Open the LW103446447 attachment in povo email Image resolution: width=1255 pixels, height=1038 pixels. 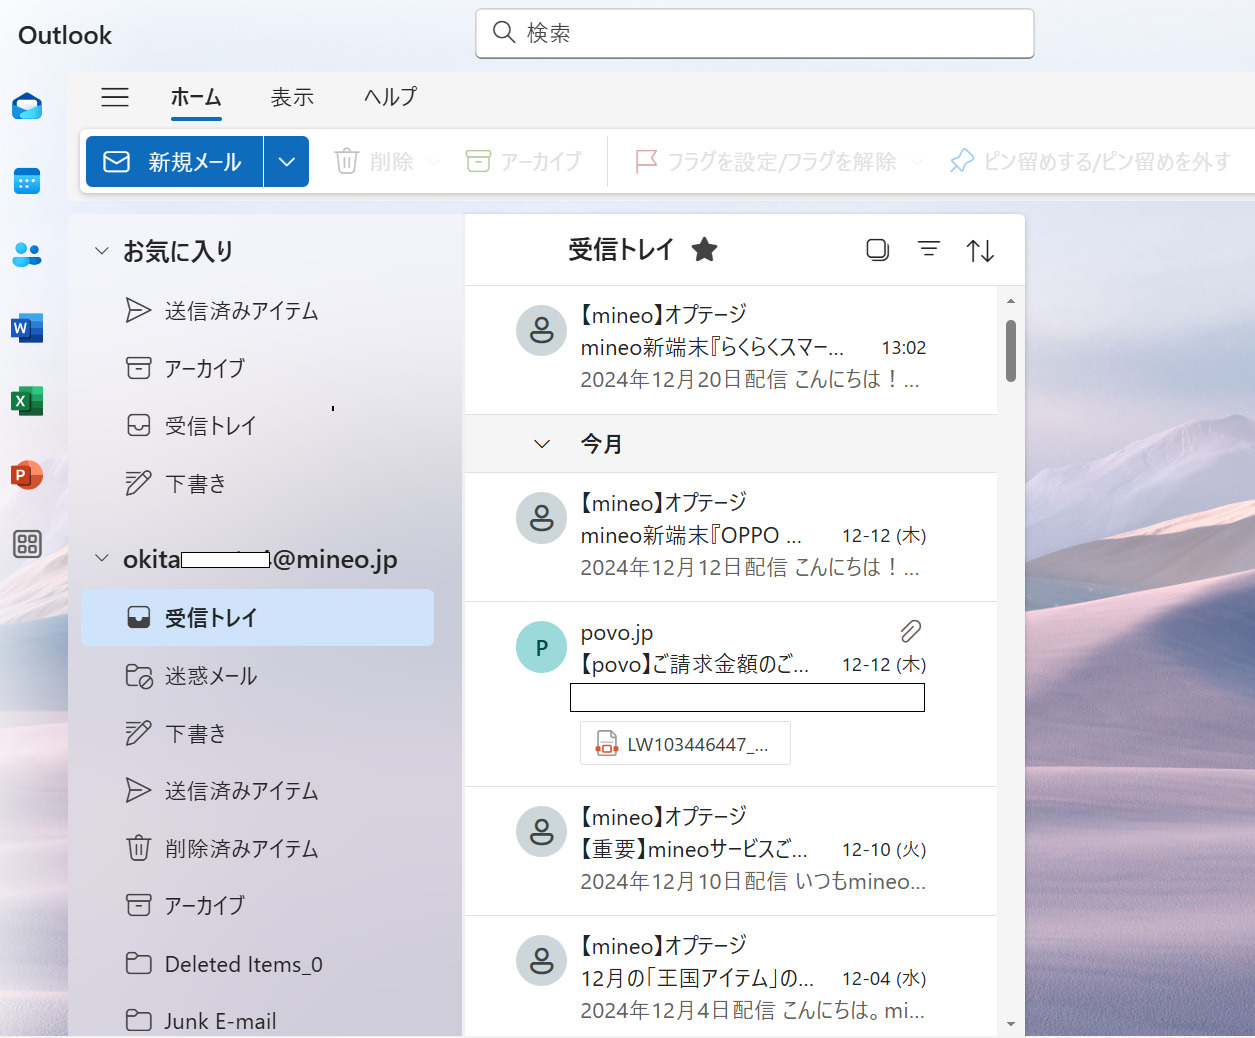(685, 744)
